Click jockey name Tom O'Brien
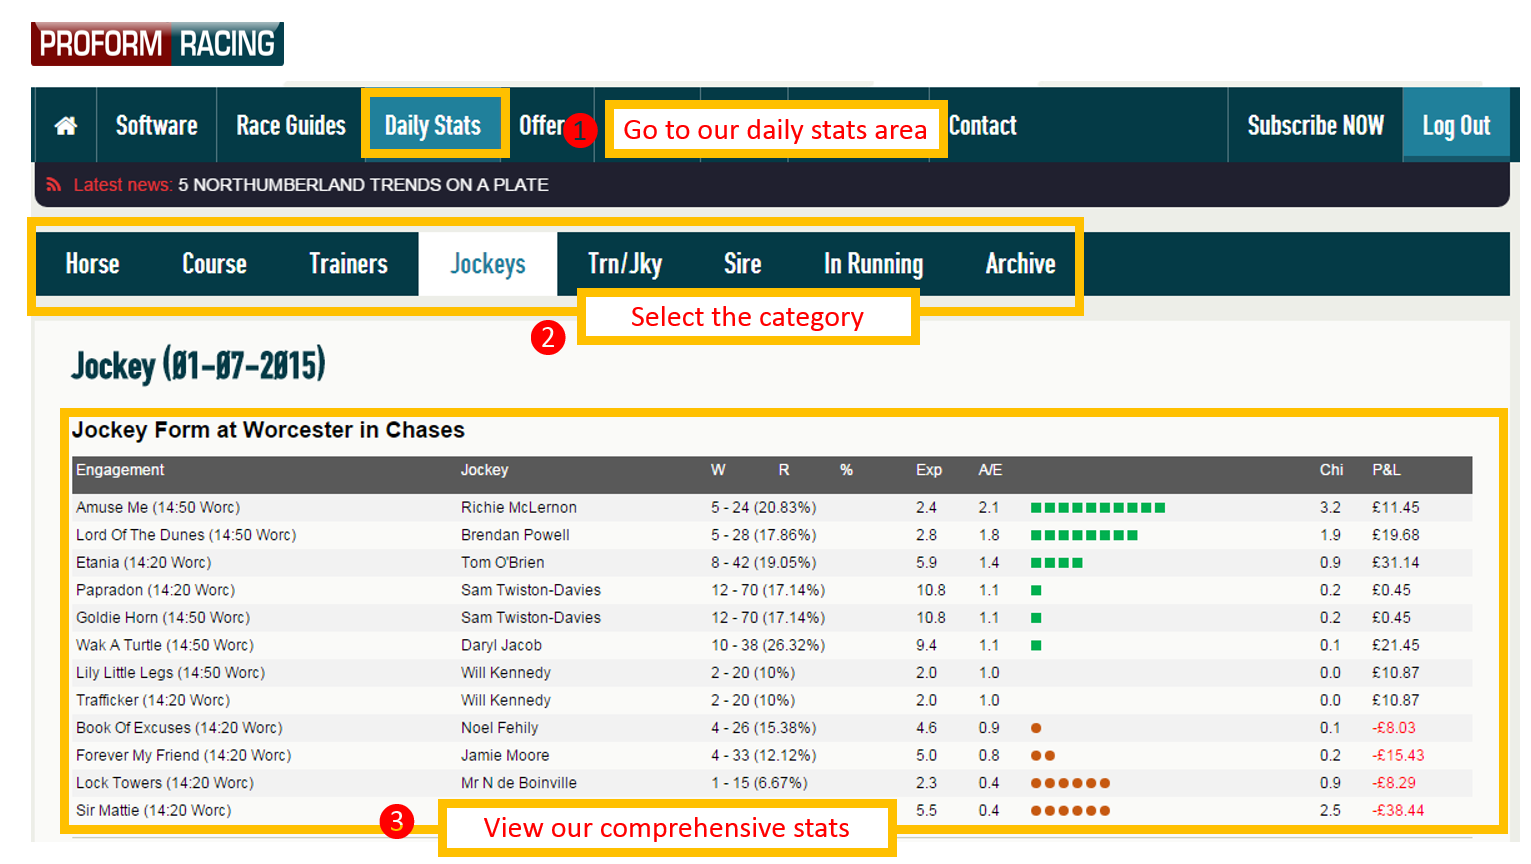 [502, 563]
